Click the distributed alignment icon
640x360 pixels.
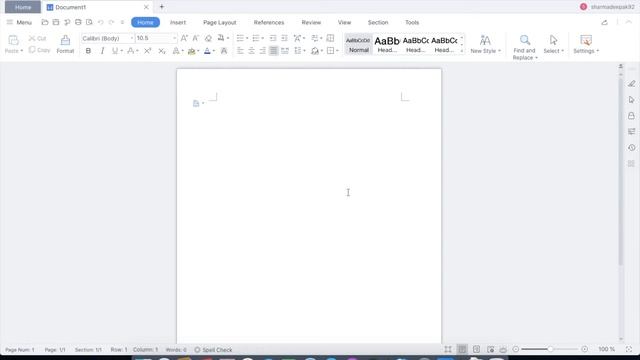[285, 51]
